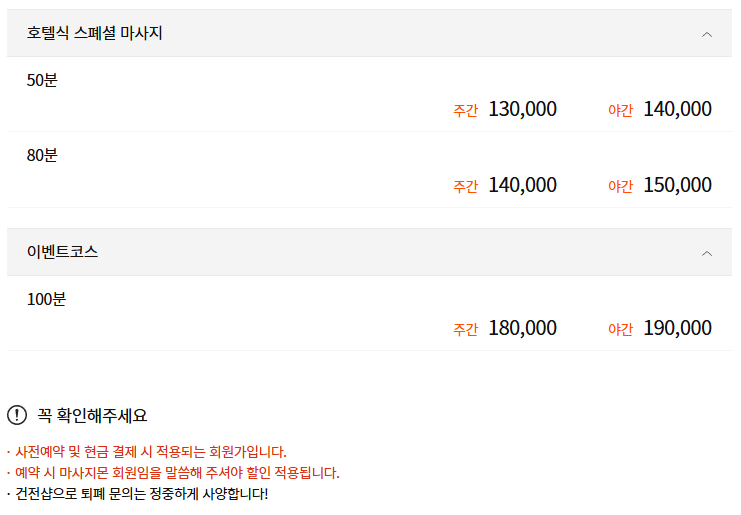Viewport: 741px width, 515px height.
Task: Click the 80분 주간 price 140,000
Action: [x=522, y=185]
